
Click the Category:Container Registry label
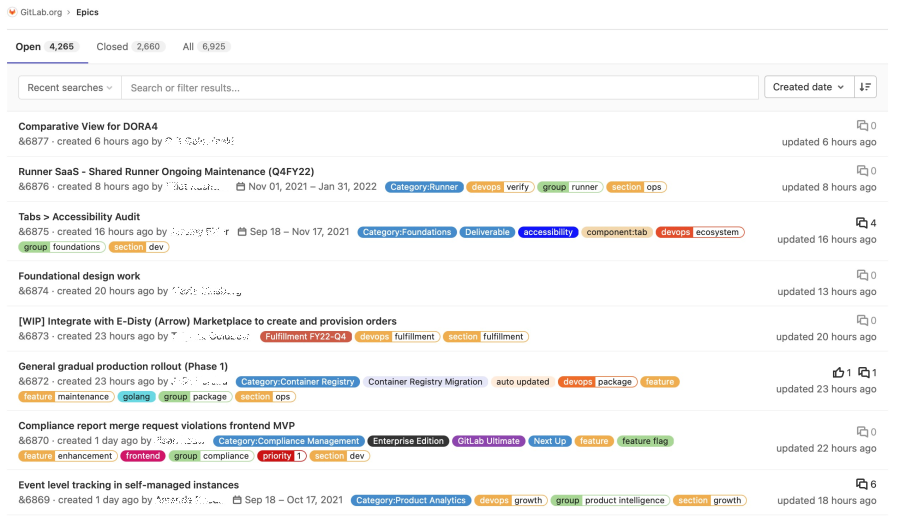point(297,382)
